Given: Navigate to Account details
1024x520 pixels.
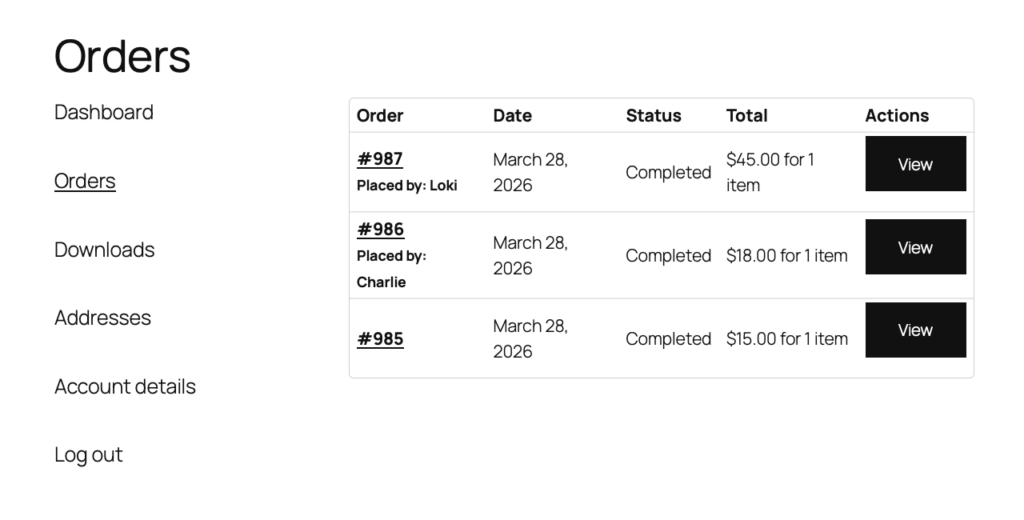Looking at the screenshot, I should (125, 386).
